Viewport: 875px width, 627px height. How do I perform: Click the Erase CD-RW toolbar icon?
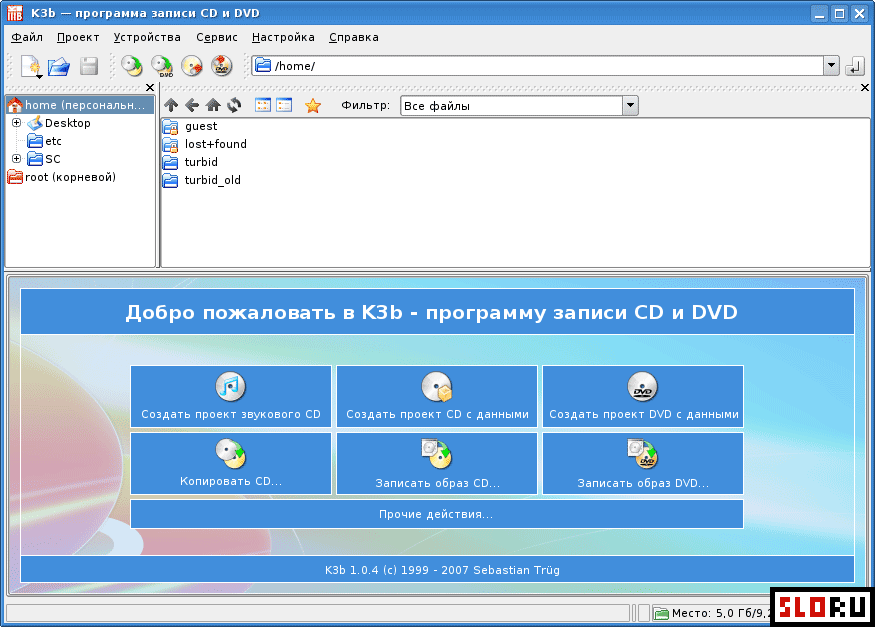coord(192,66)
